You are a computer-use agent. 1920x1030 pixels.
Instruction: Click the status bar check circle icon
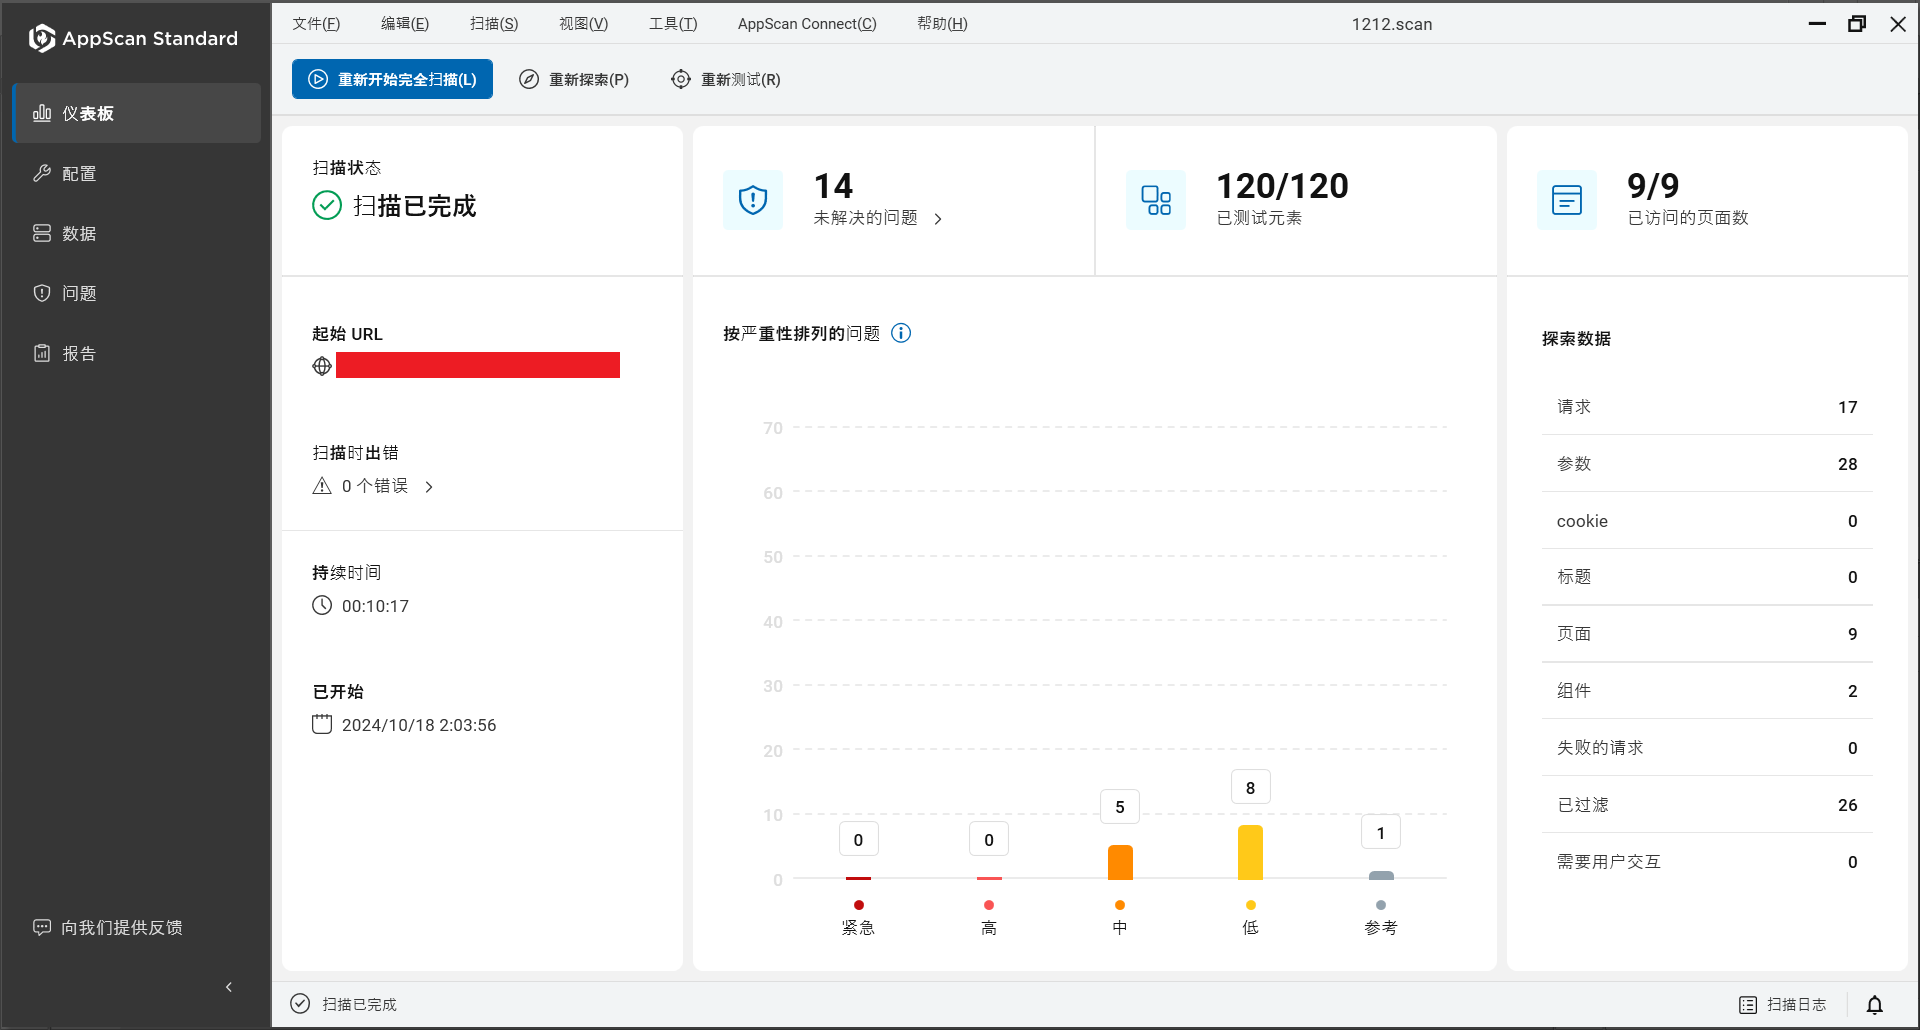pyautogui.click(x=300, y=1004)
